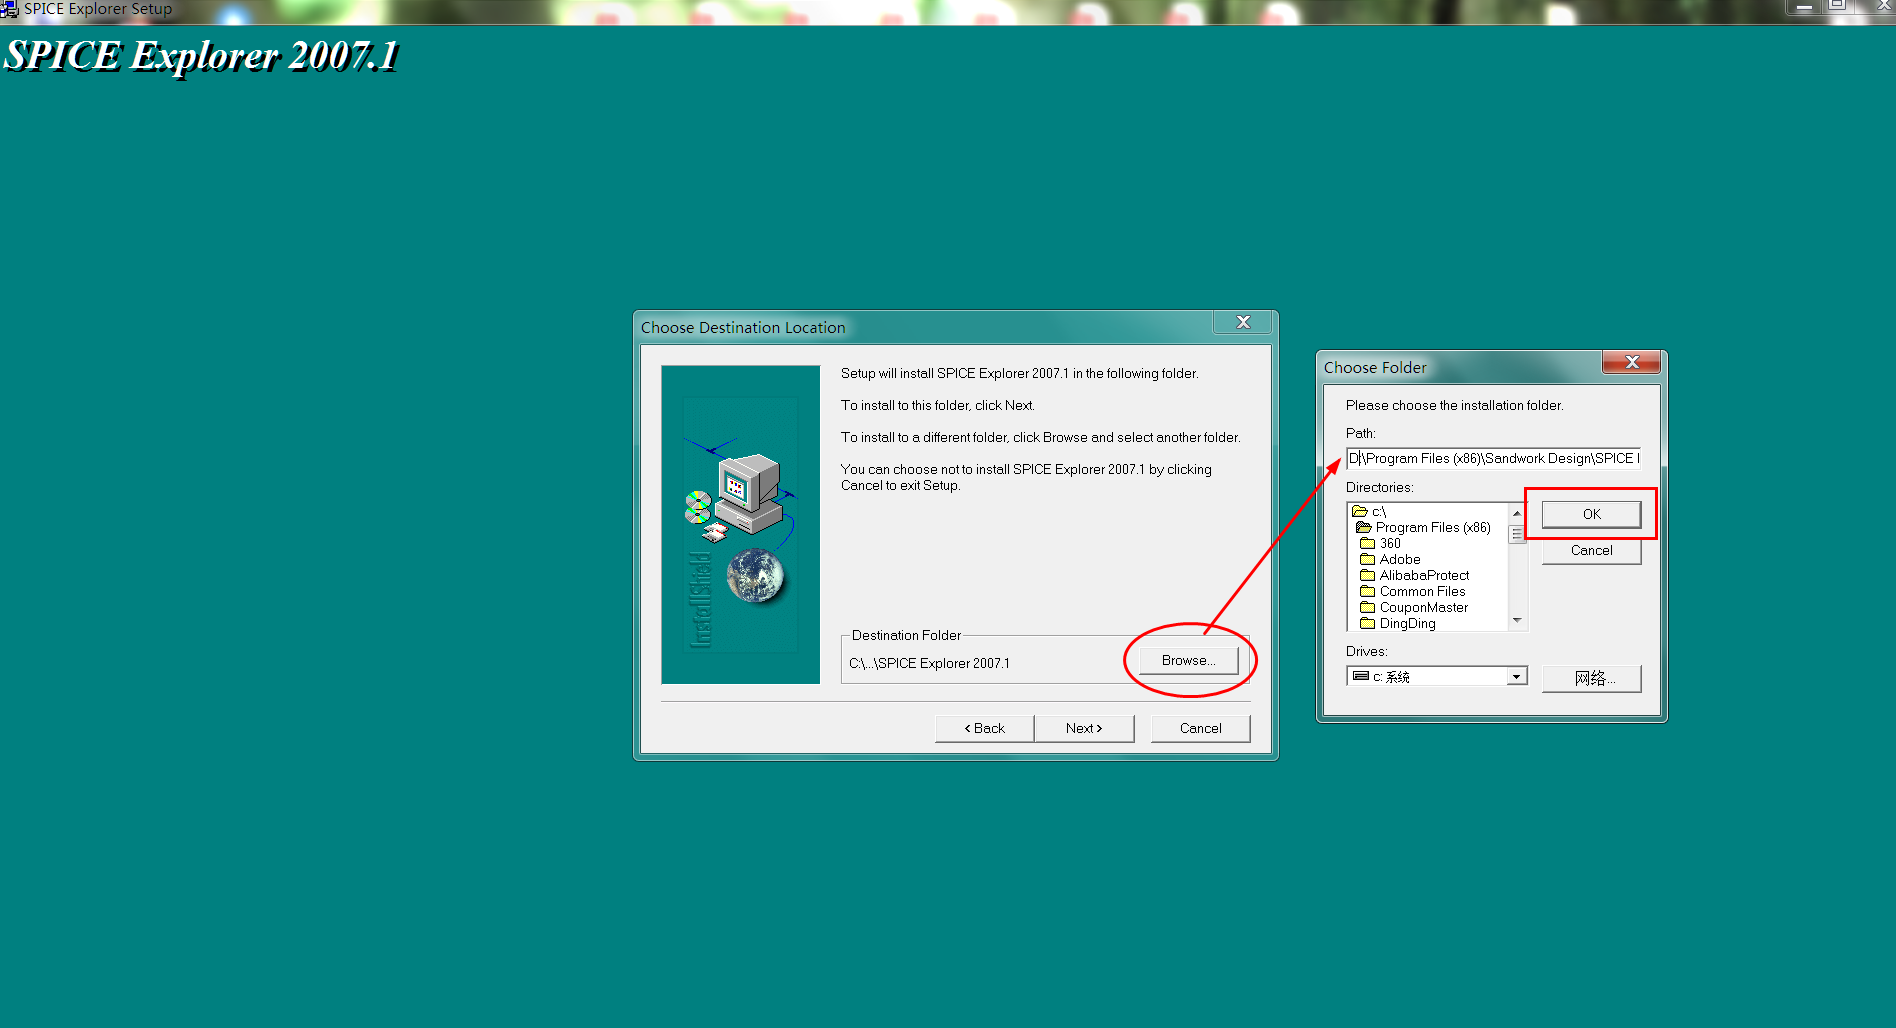The width and height of the screenshot is (1896, 1028).
Task: Click the drive icon in the Drives box
Action: pyautogui.click(x=1359, y=675)
